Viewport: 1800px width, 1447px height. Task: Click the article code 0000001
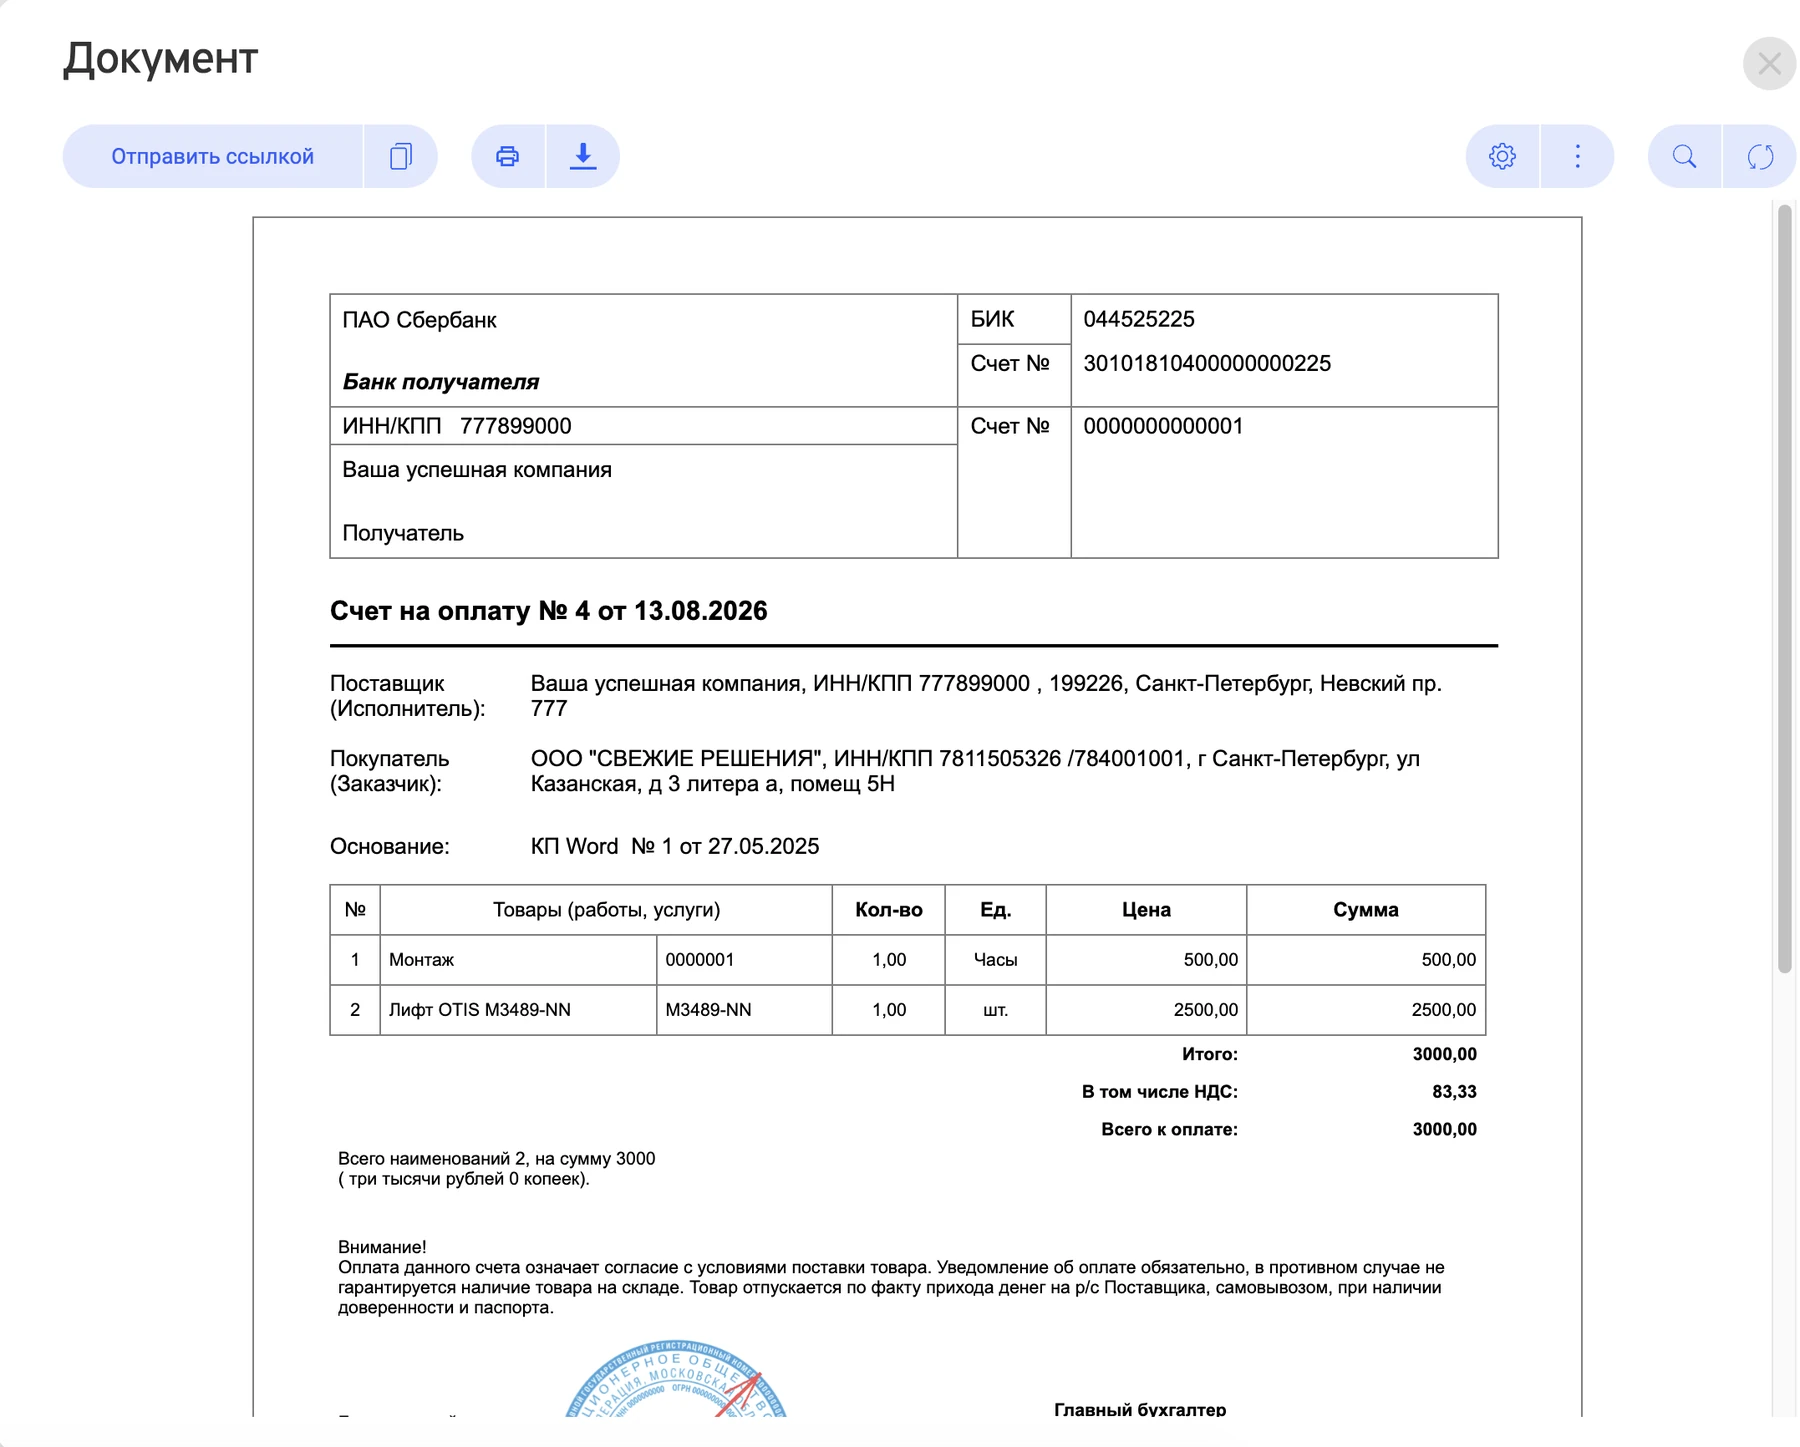click(700, 960)
